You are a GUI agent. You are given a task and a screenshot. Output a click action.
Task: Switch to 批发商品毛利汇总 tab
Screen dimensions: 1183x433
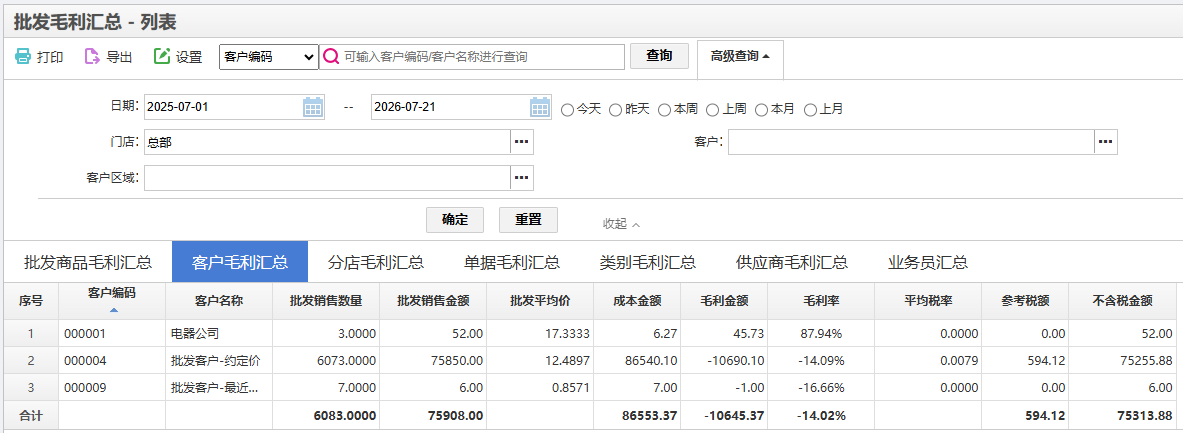[88, 263]
